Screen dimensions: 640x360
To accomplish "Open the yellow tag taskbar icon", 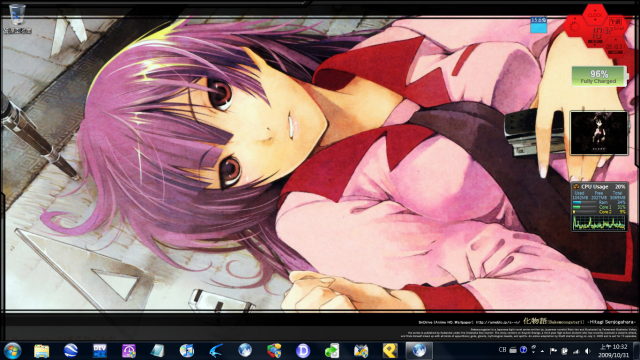I will point(390,351).
